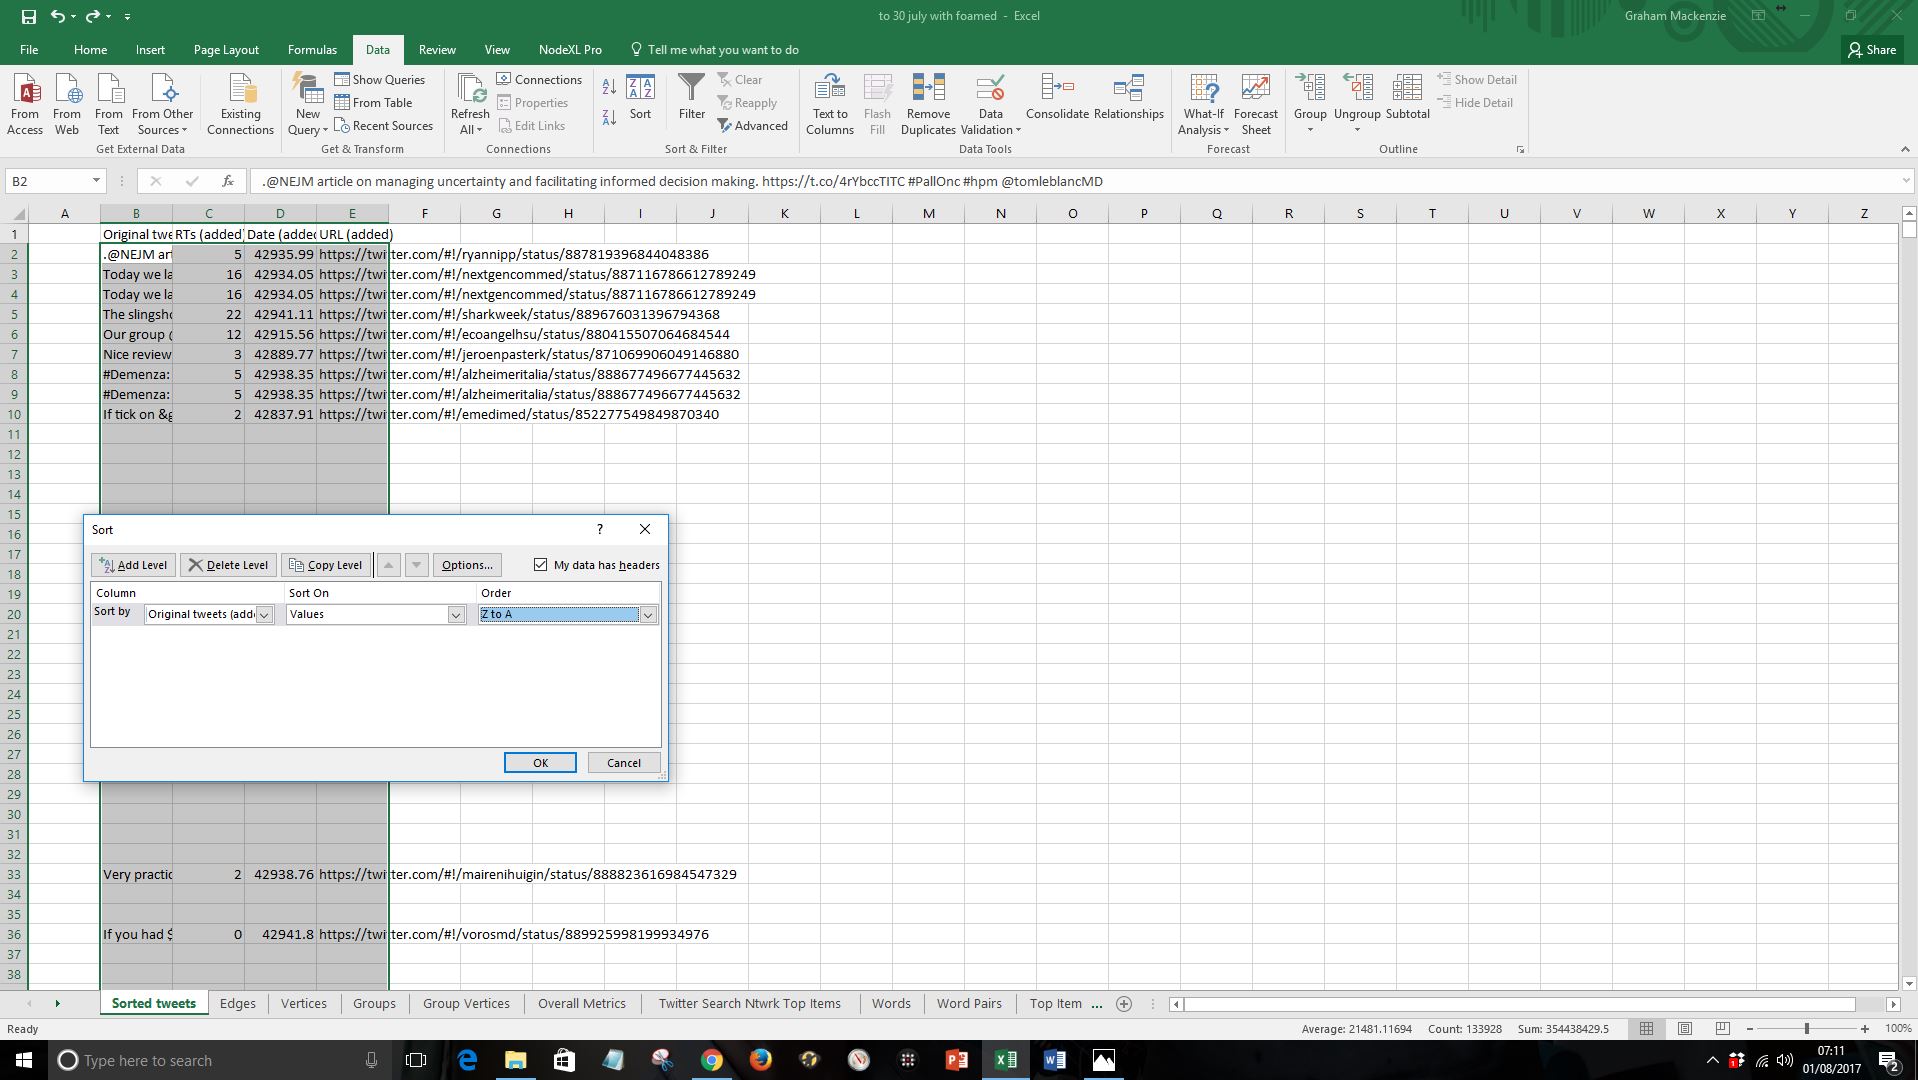1918x1080 pixels.
Task: Expand the Order Z to A dropdown
Action: (648, 615)
